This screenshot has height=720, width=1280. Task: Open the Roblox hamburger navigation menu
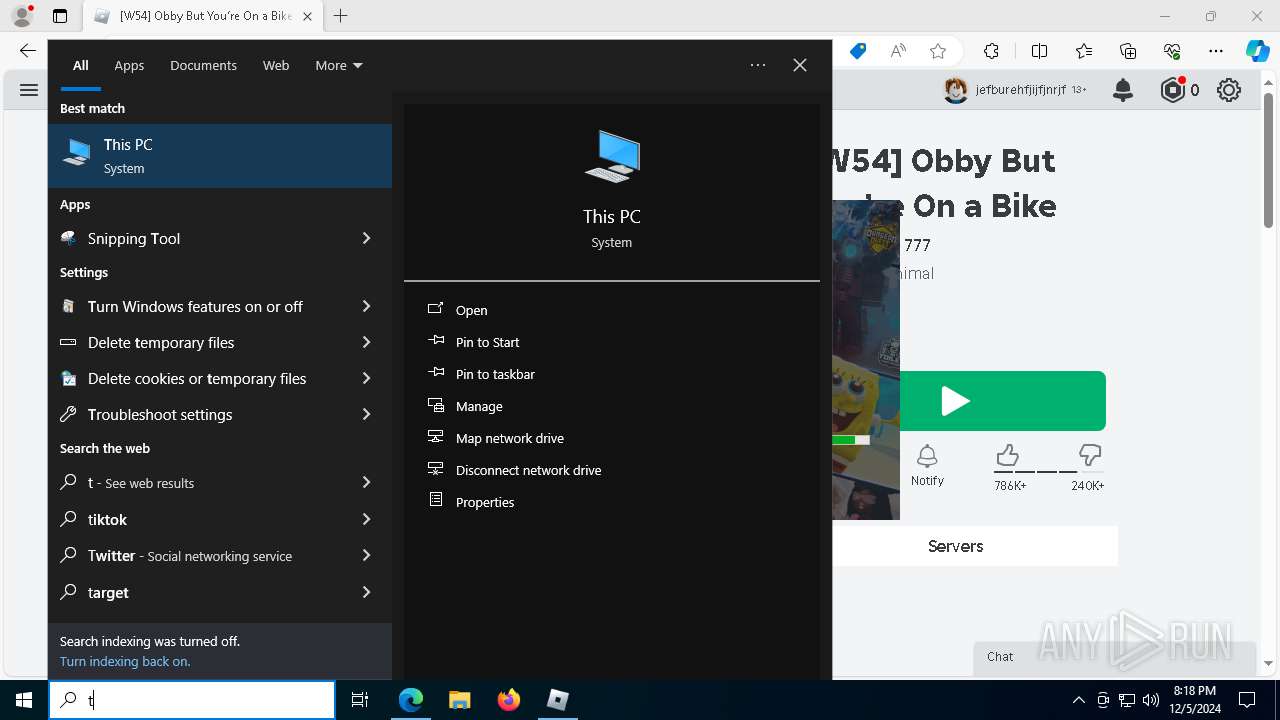[28, 90]
